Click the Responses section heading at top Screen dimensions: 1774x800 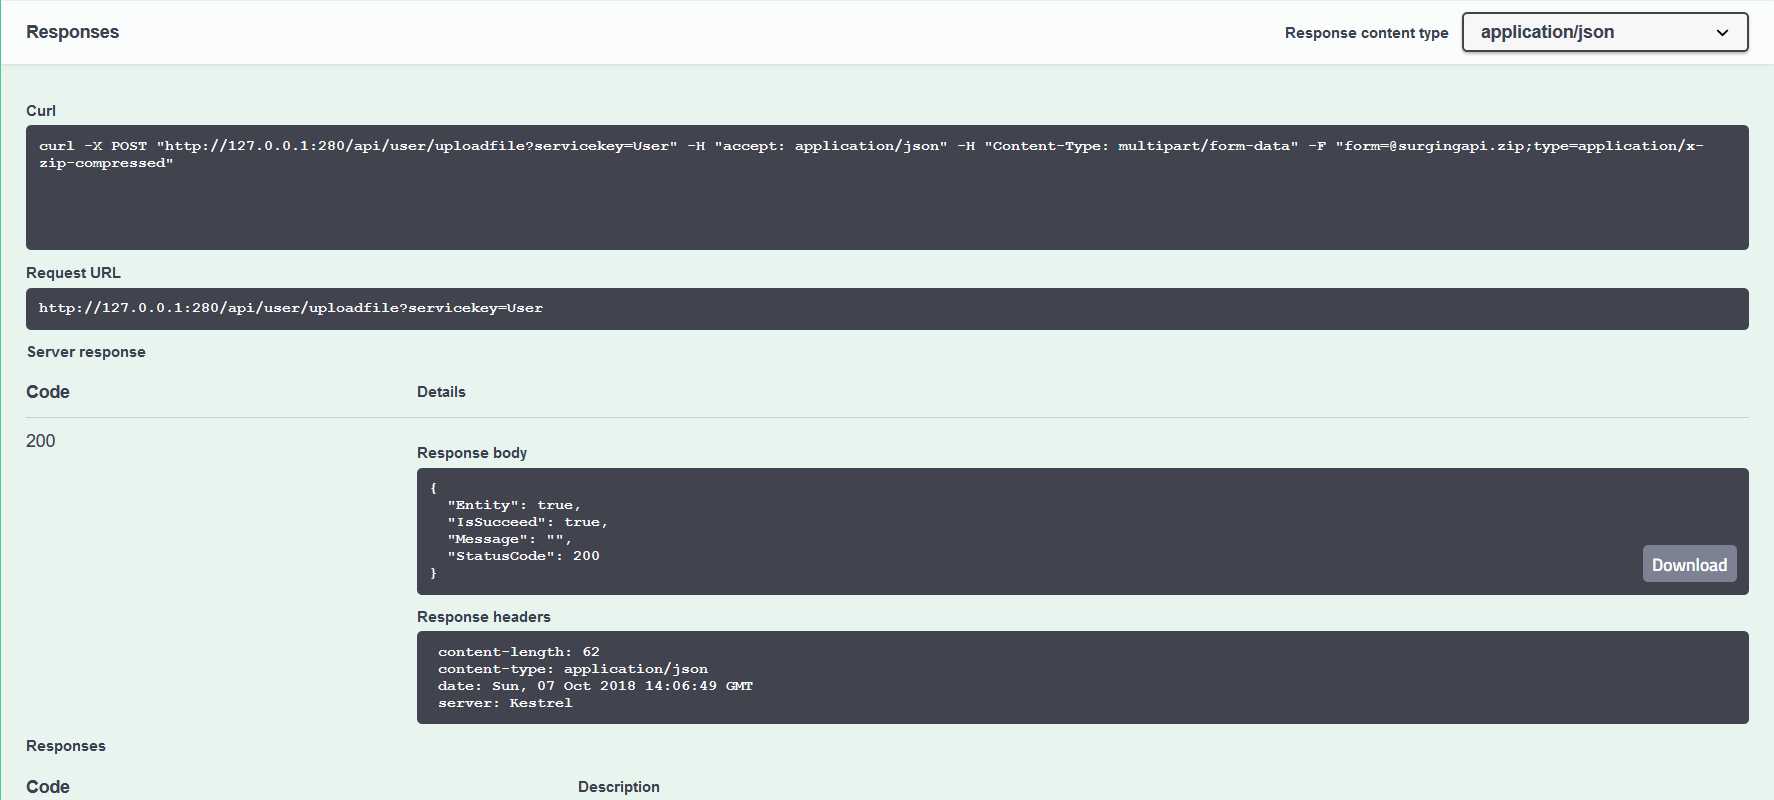(72, 32)
